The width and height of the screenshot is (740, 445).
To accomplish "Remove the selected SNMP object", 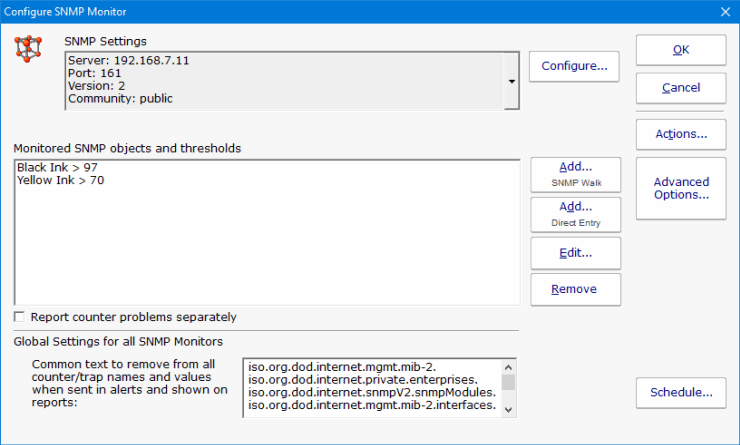I will coord(575,289).
